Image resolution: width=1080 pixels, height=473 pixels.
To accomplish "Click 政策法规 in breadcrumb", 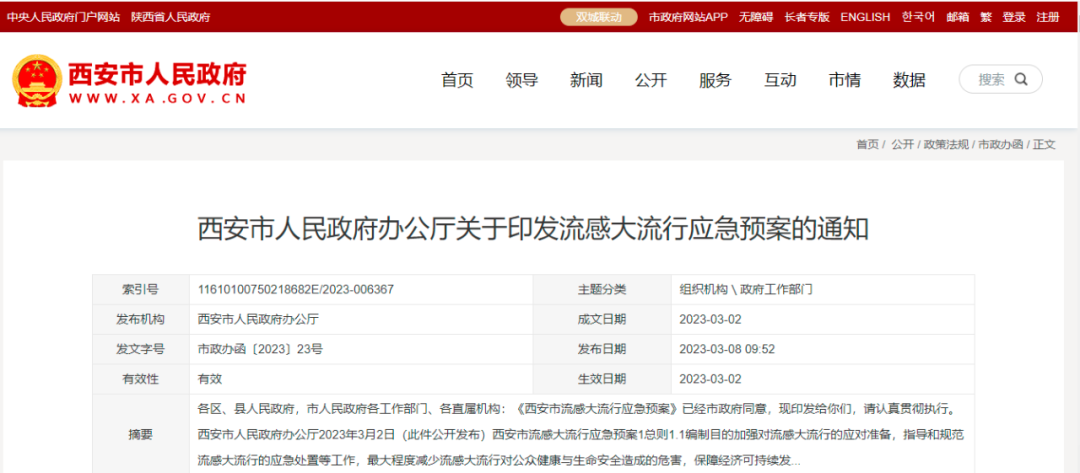I will [946, 145].
